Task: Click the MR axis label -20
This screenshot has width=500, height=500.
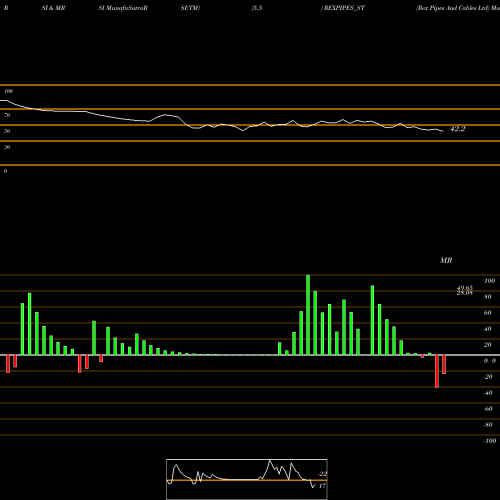Action: [488, 377]
